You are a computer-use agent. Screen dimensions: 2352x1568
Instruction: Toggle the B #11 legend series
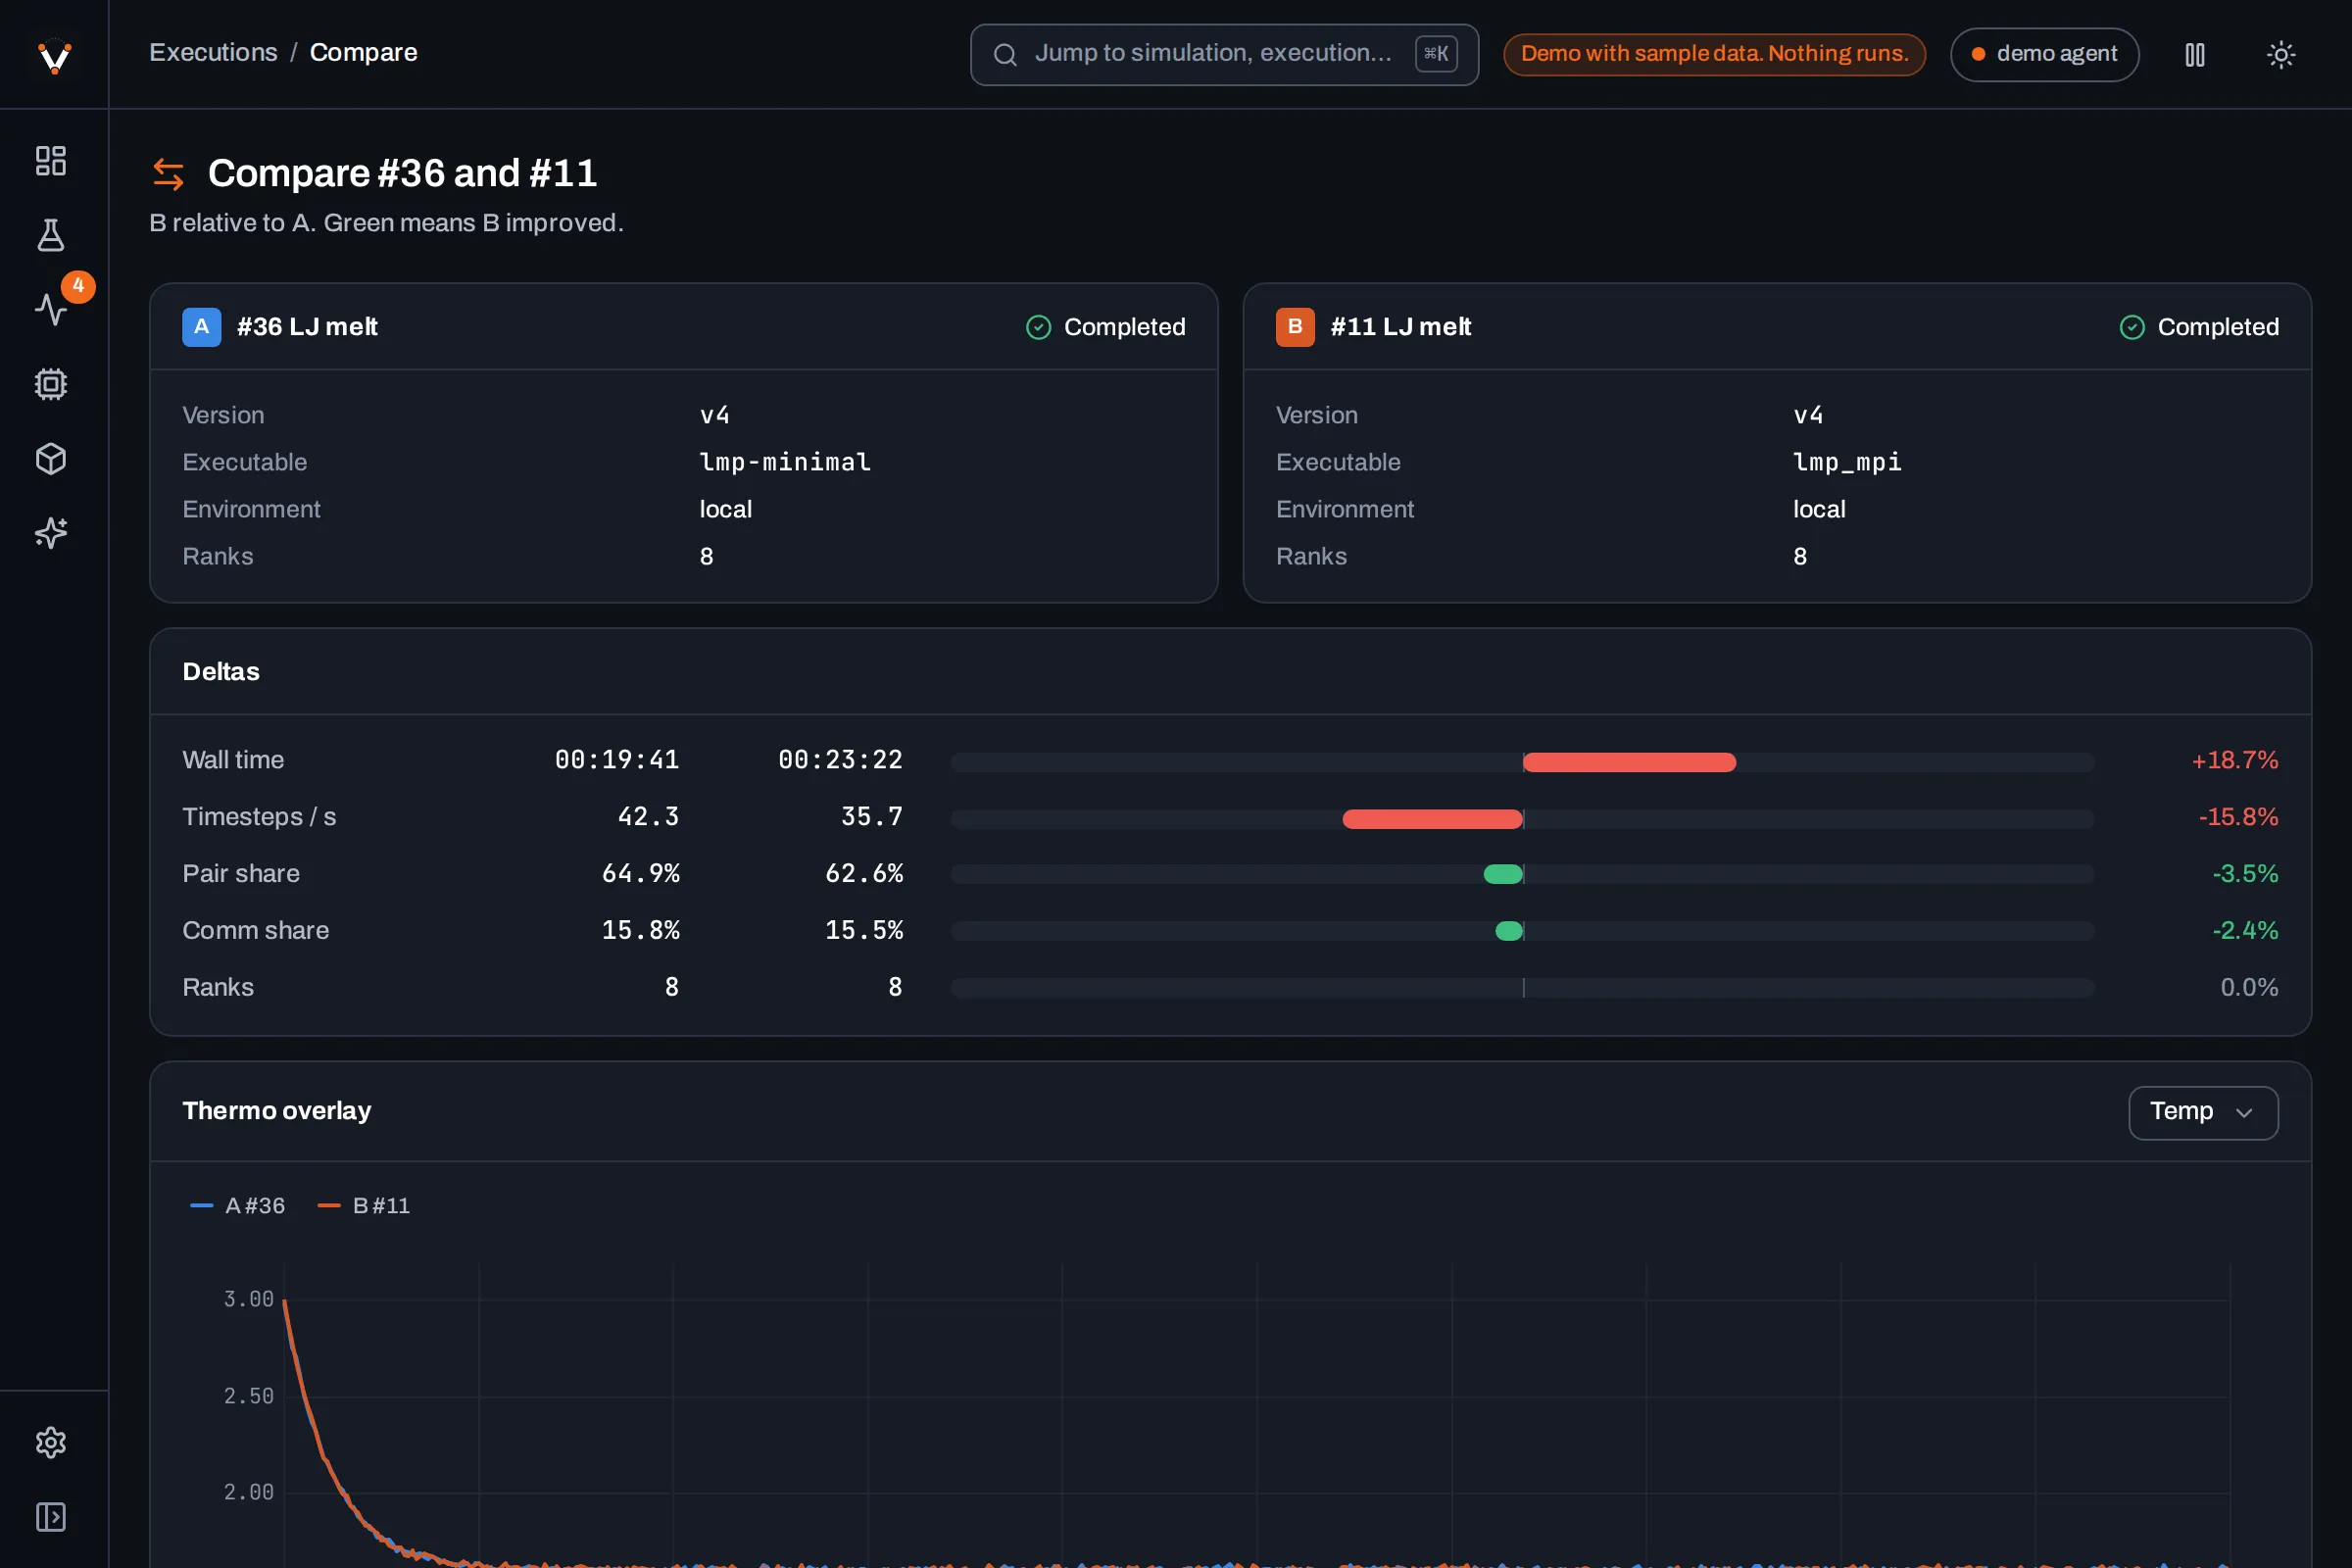click(363, 1205)
